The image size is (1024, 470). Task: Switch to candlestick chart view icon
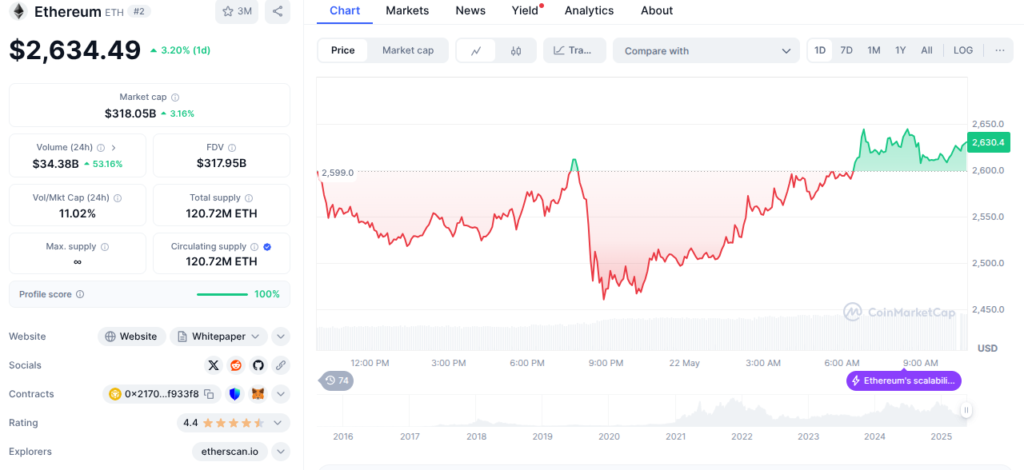click(x=516, y=51)
